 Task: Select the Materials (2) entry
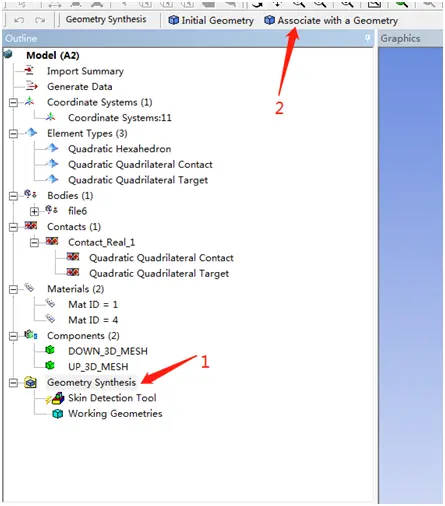(76, 289)
